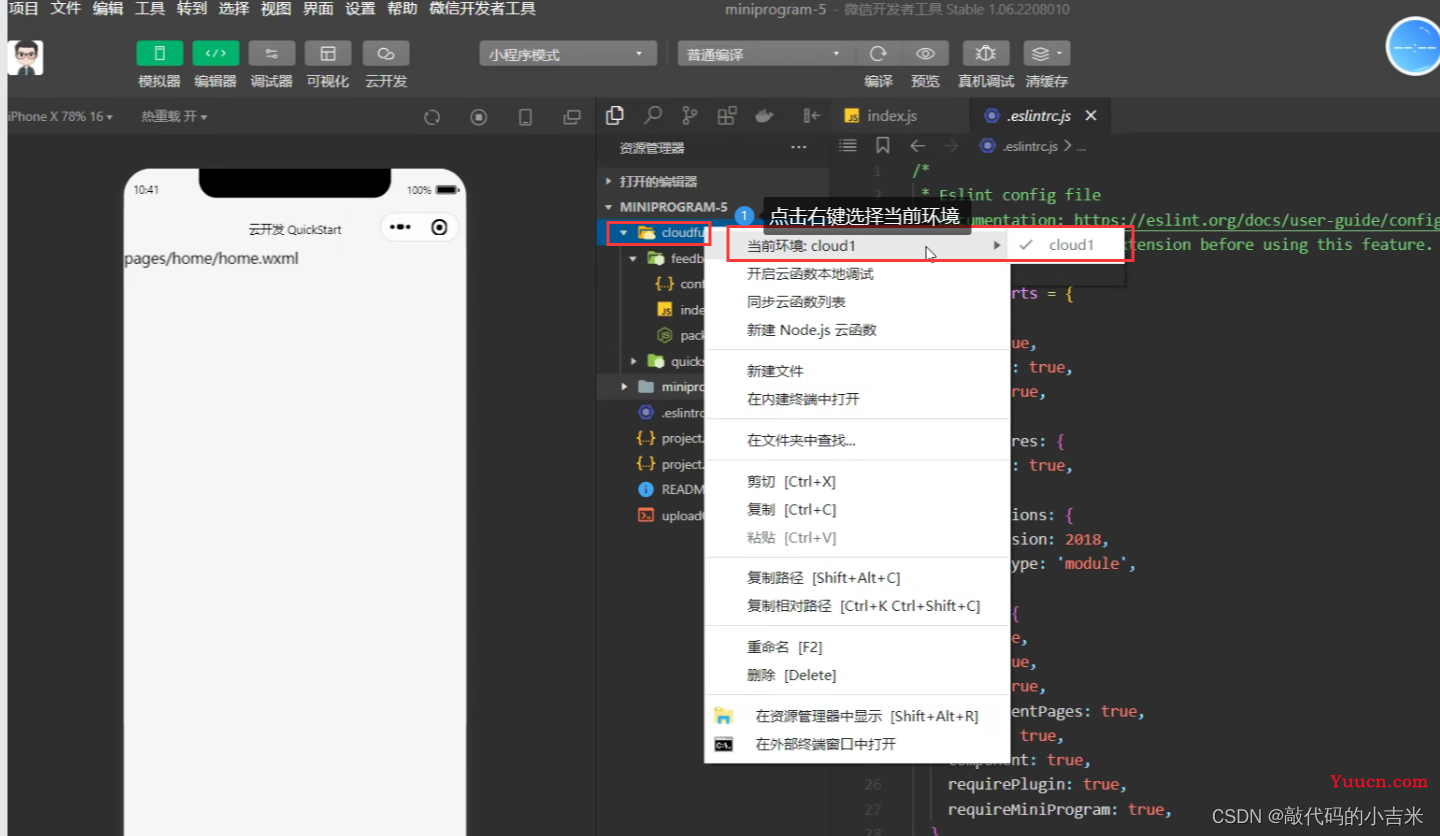Expand the quicks... cloud function folder
This screenshot has height=836, width=1440.
633,361
